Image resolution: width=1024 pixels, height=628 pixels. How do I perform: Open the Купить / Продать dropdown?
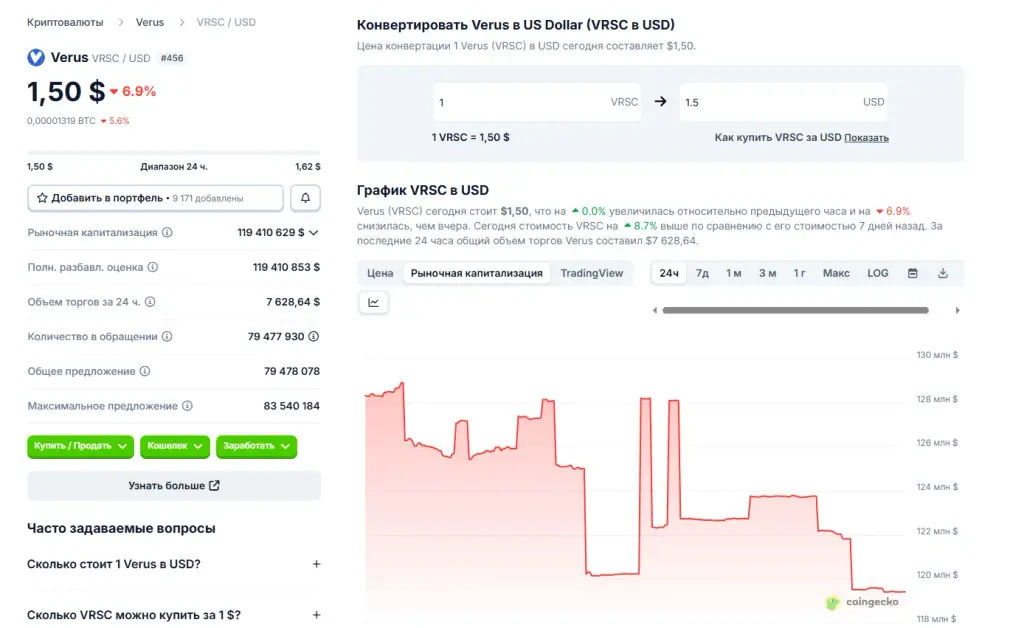click(80, 446)
